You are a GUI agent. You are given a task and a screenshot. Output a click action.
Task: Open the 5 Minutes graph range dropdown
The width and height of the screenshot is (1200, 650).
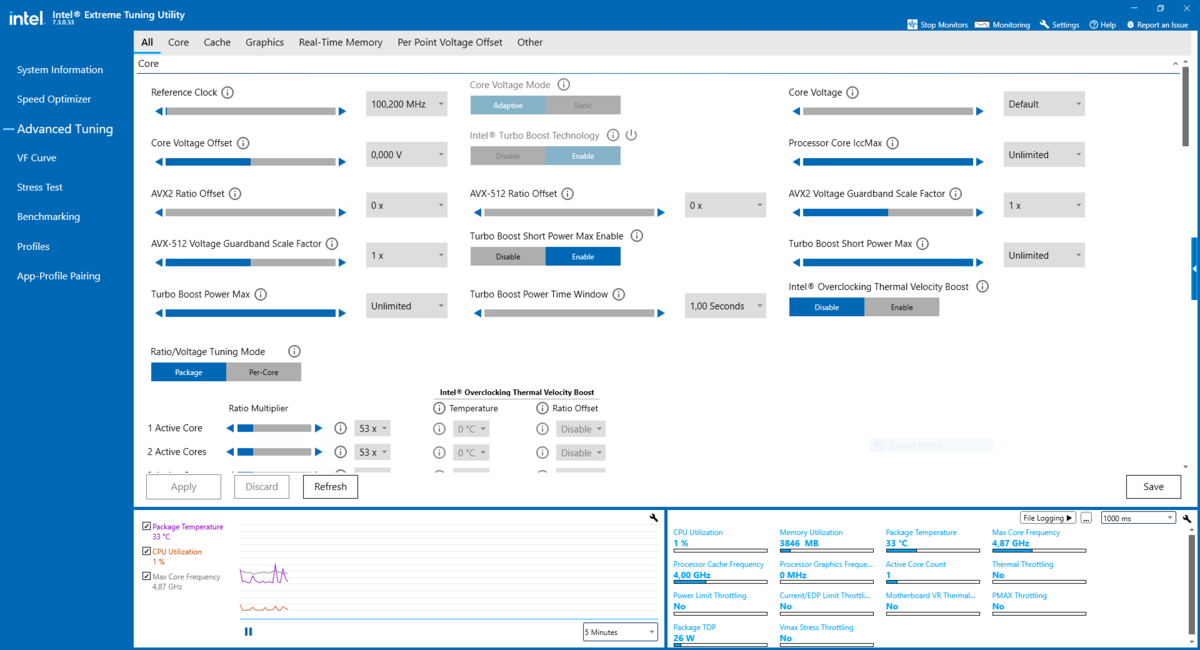(x=620, y=632)
